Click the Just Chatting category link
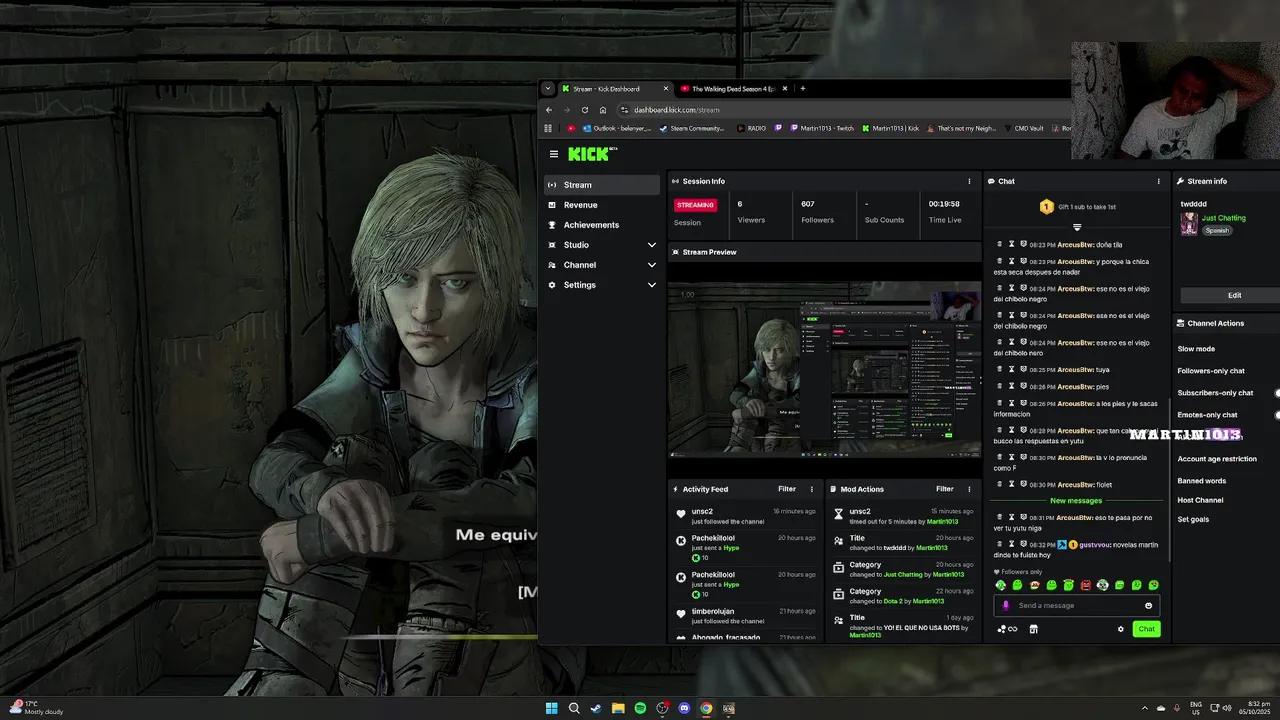This screenshot has width=1280, height=720. point(1224,218)
